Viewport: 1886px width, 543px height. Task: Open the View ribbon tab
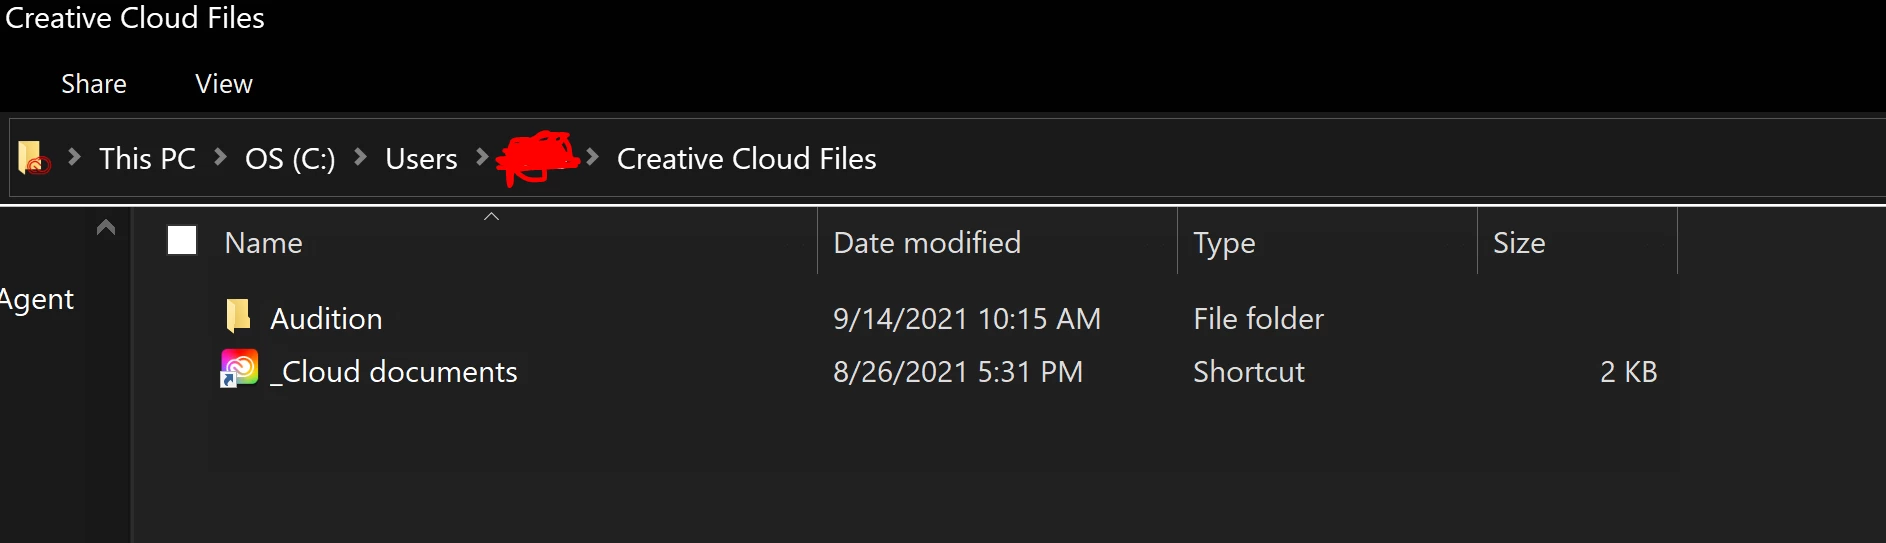pos(224,84)
